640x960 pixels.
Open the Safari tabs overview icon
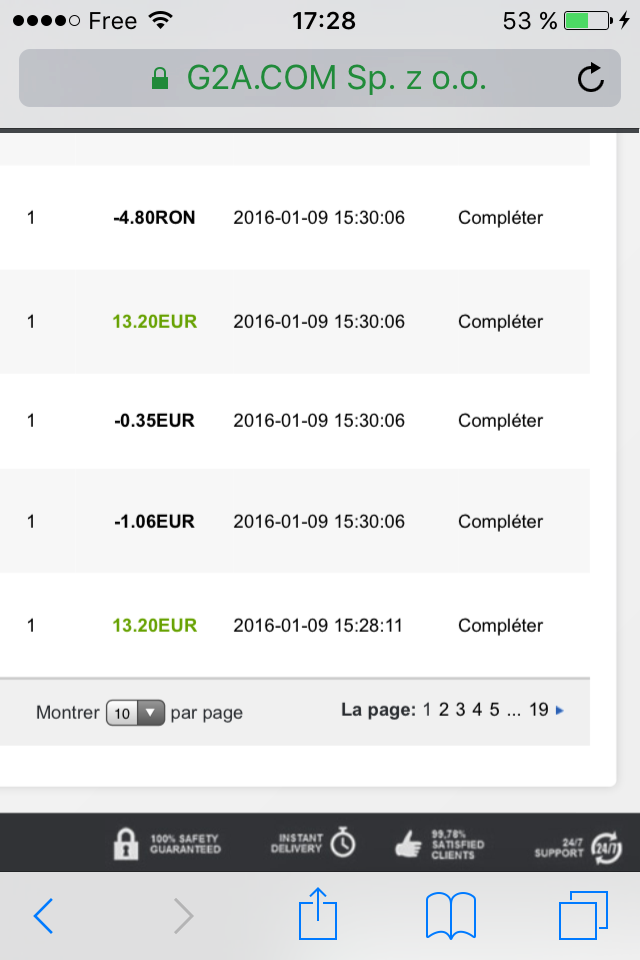tap(583, 915)
